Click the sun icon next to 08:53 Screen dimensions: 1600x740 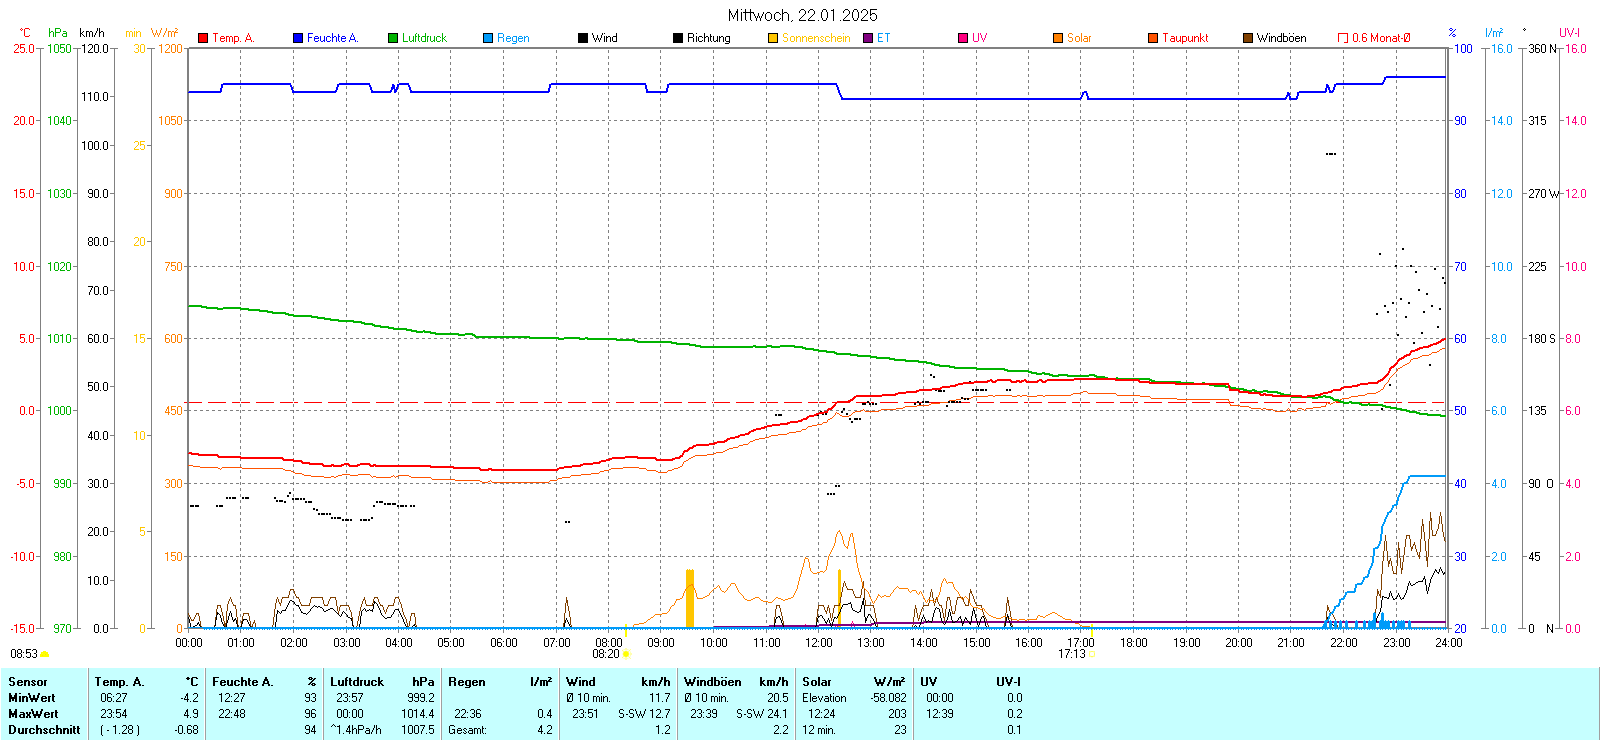pyautogui.click(x=44, y=654)
